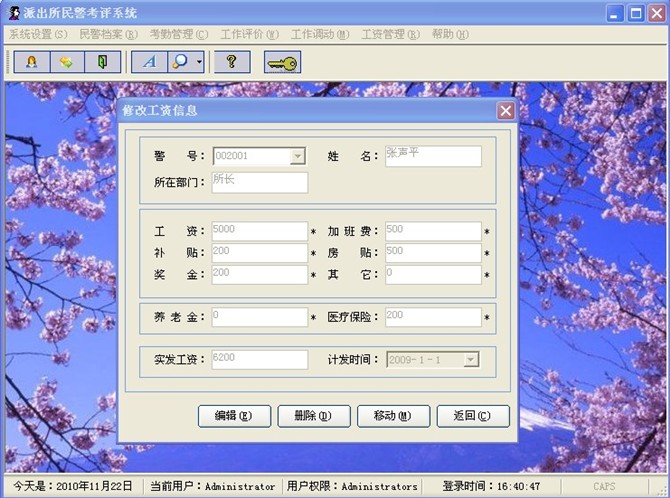The height and width of the screenshot is (498, 670).
Task: Click the 登录时间 16:40:47 status text
Action: 491,486
